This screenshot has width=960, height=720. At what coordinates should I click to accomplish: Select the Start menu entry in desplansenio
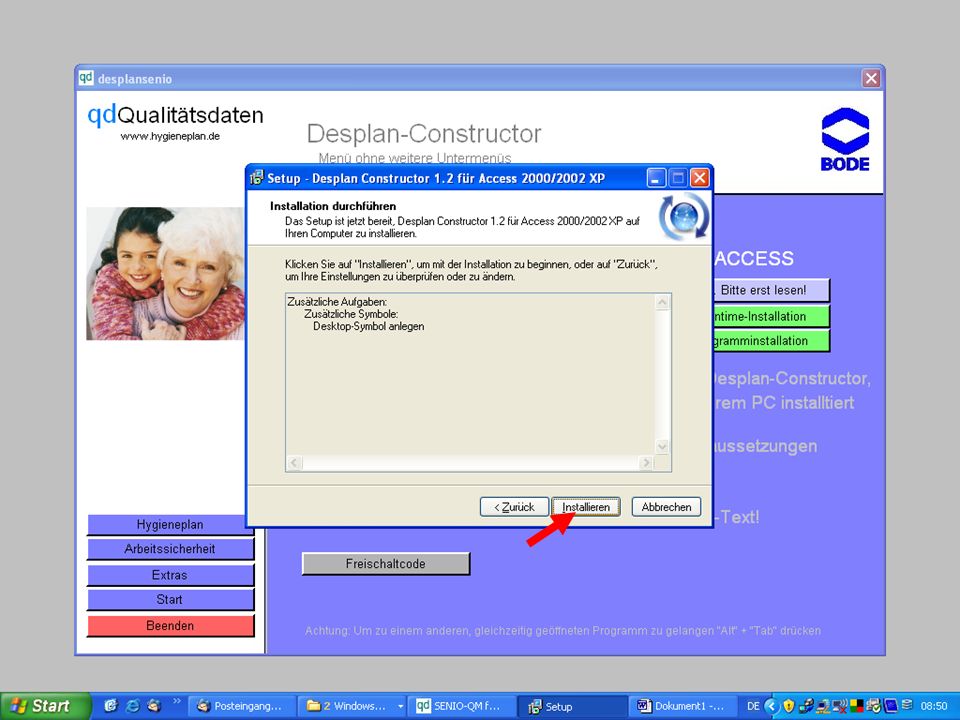(x=170, y=599)
